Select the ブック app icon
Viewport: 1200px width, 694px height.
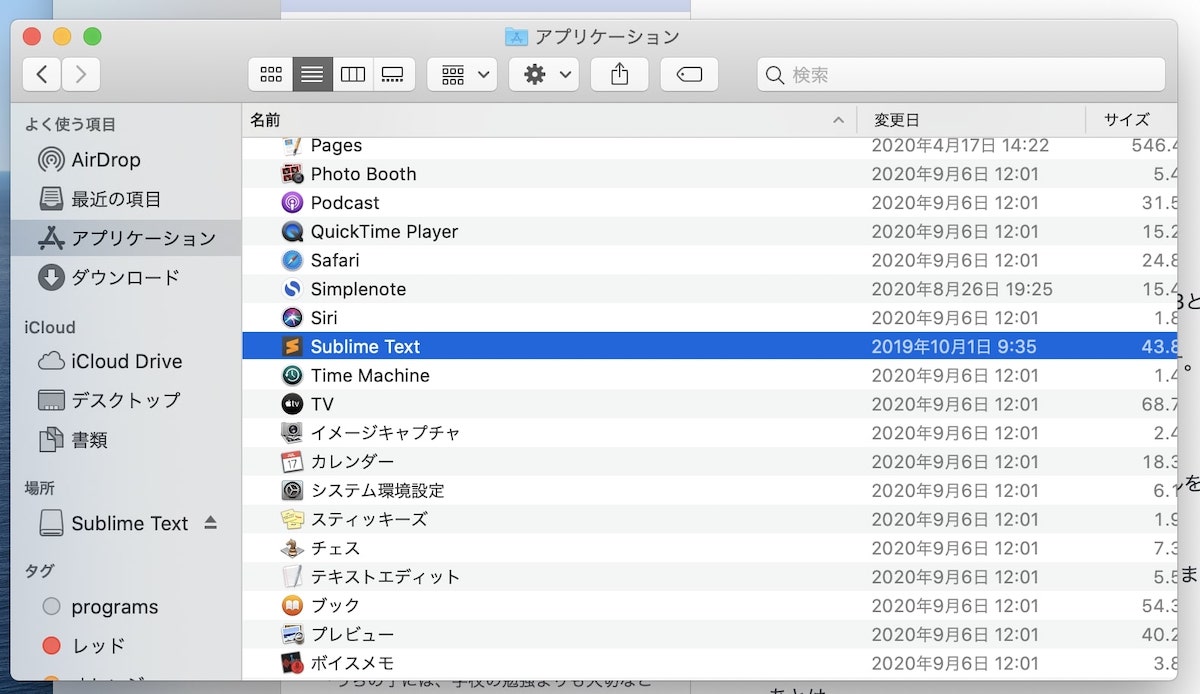292,606
